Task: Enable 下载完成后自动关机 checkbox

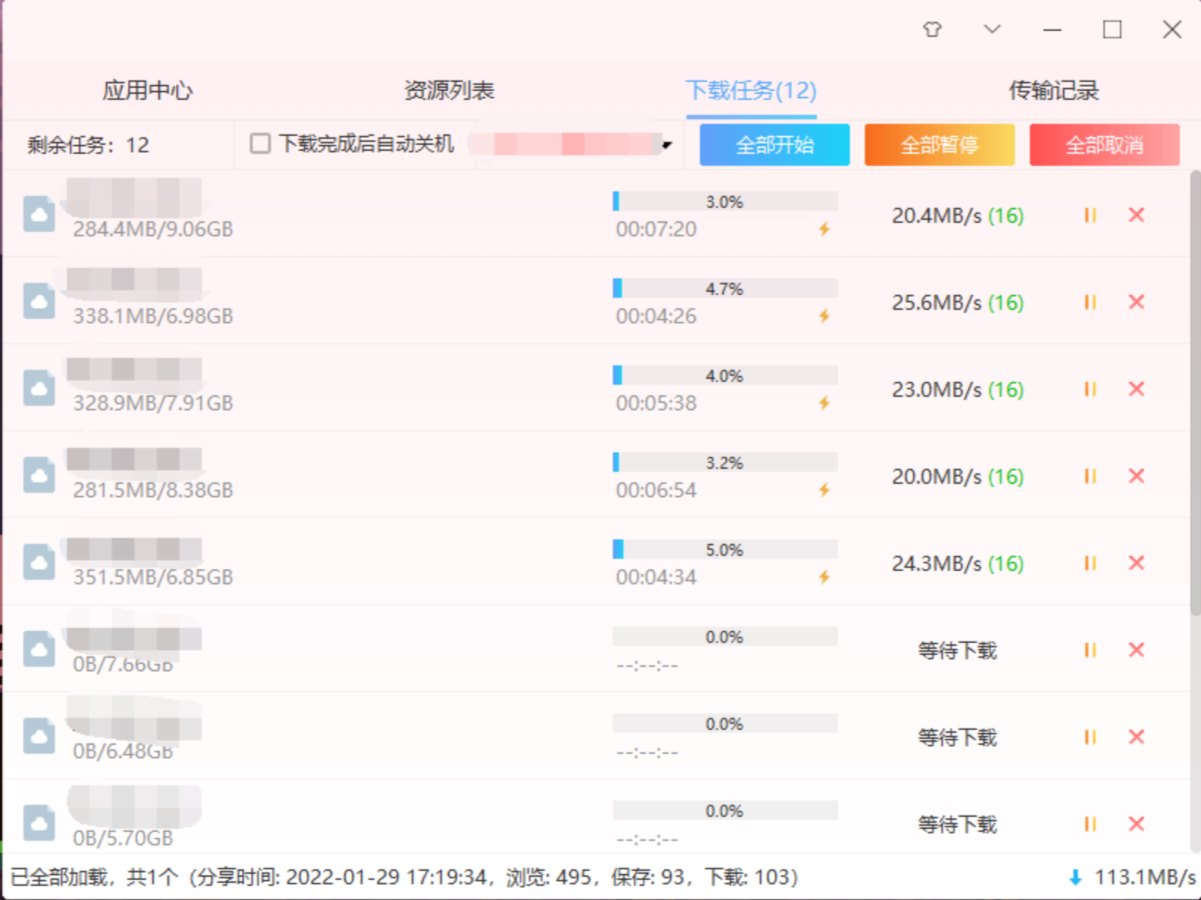Action: 261,144
